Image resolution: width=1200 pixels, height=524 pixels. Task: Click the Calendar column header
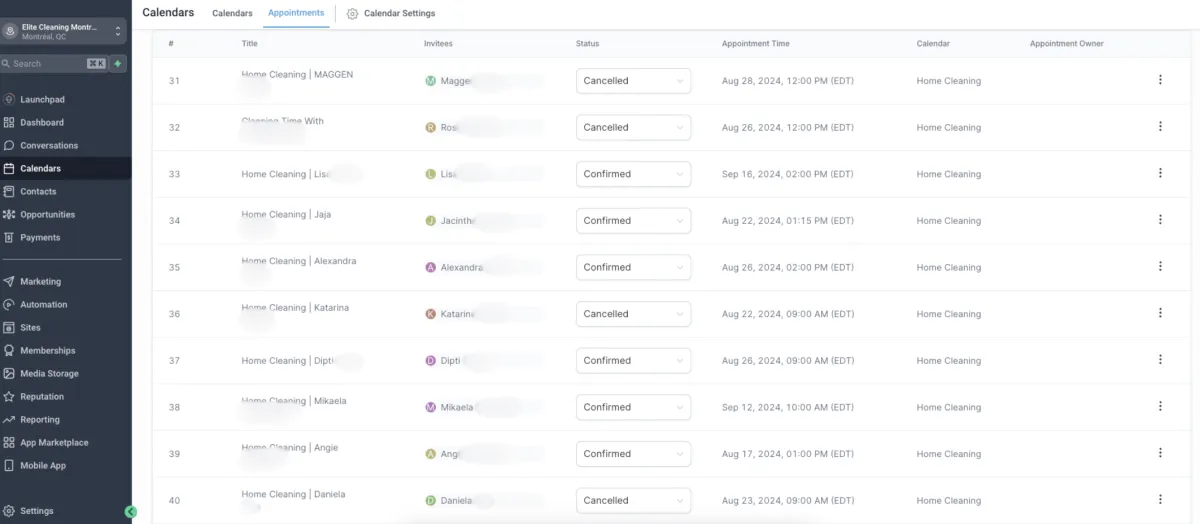(x=933, y=43)
